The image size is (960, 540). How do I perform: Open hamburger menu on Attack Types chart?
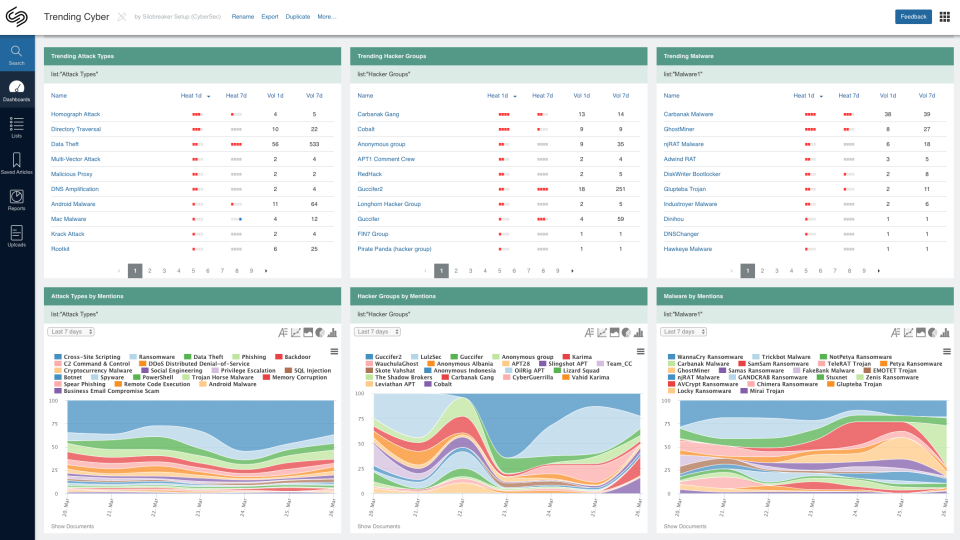pos(334,351)
